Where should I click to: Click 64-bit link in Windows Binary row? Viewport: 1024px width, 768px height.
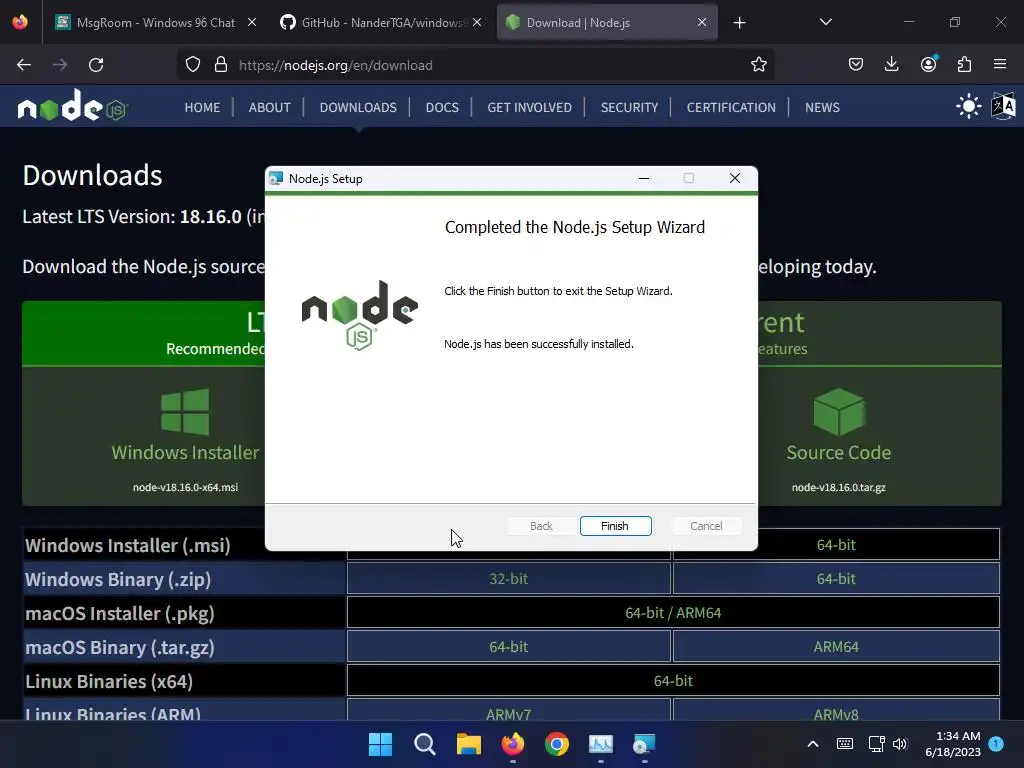click(836, 579)
